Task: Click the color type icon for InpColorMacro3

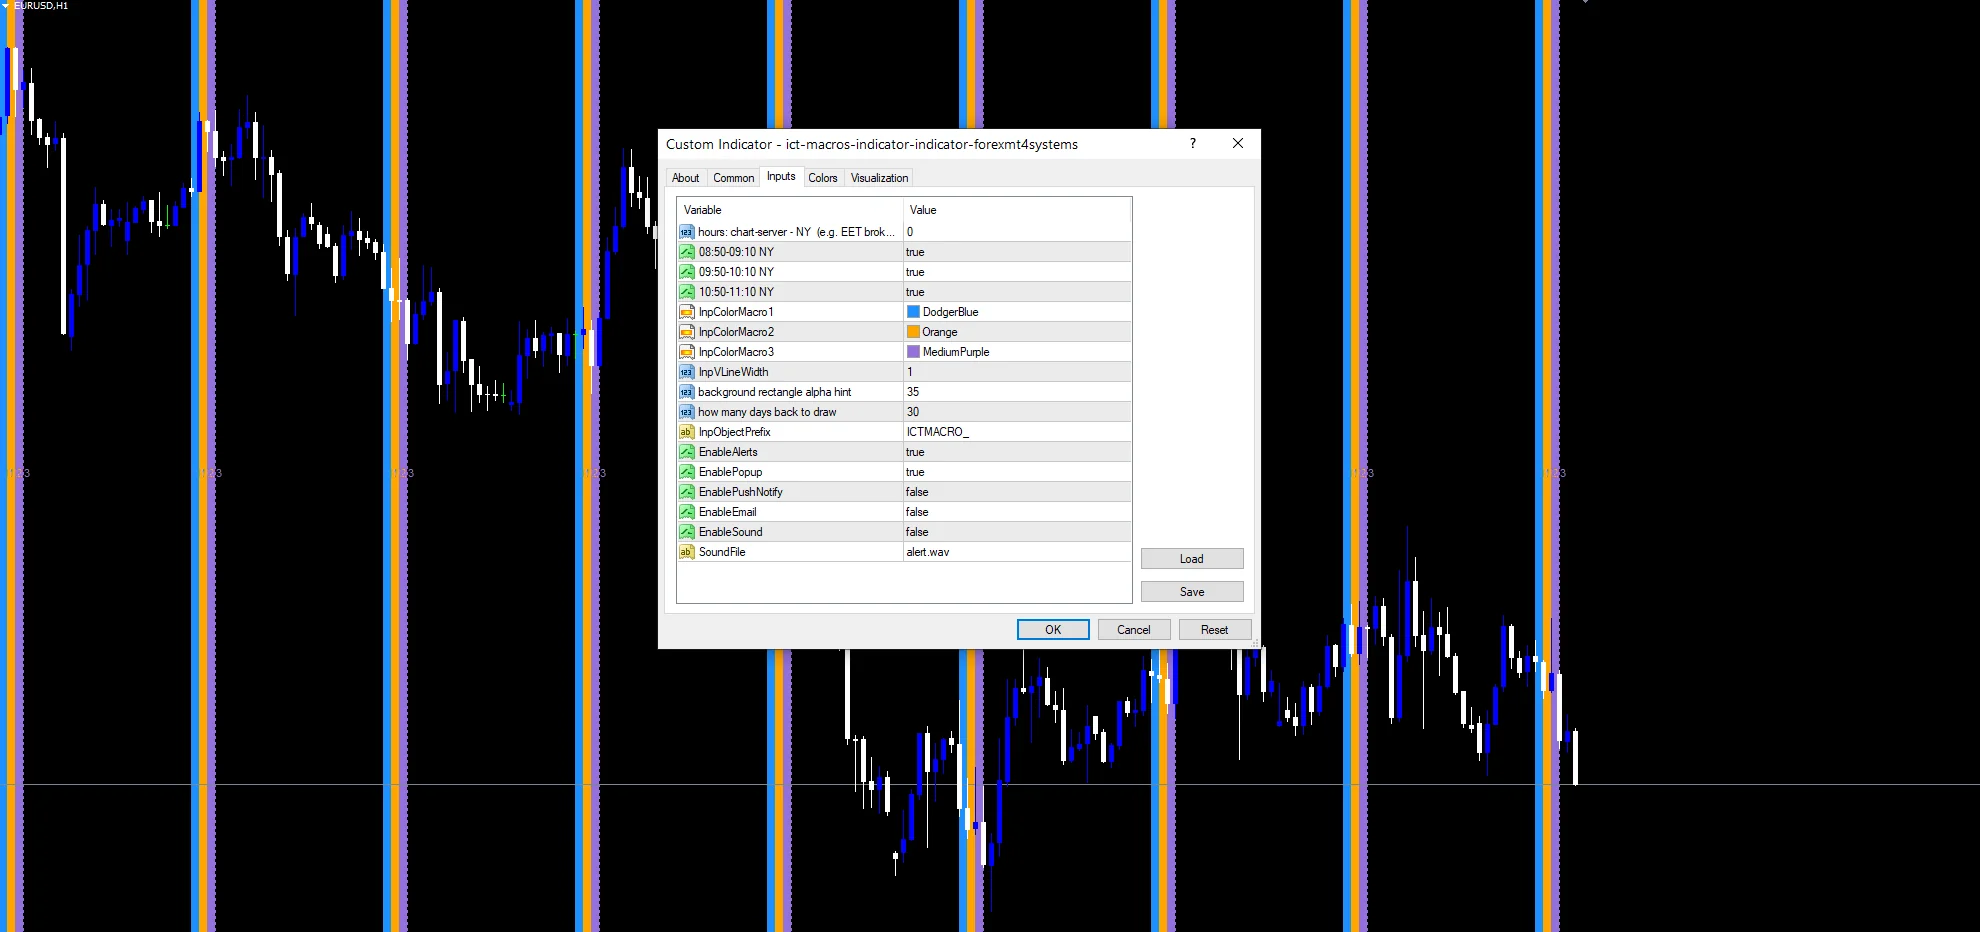Action: pos(686,352)
